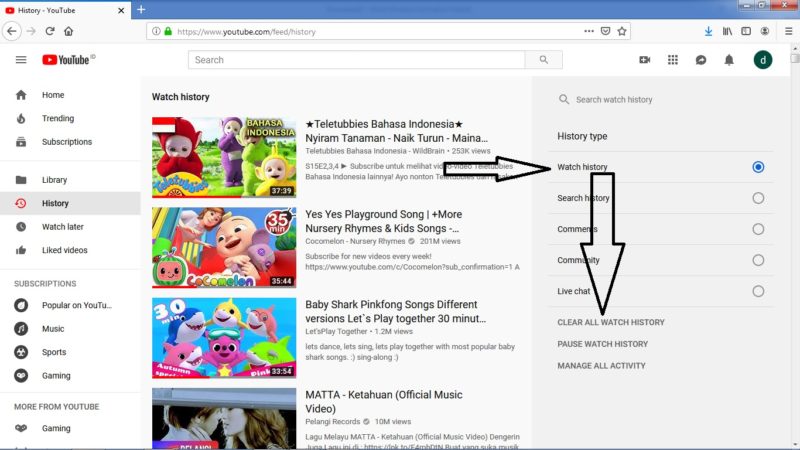The image size is (800, 450).
Task: Open Watch later in sidebar
Action: tap(70, 227)
